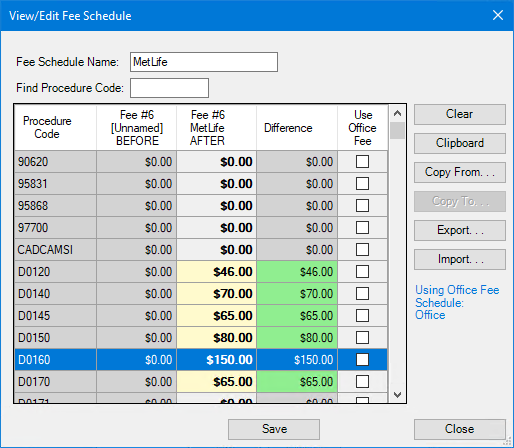The width and height of the screenshot is (514, 448).
Task: Click the Fee #6 MetLife AFTER header
Action: coord(216,128)
